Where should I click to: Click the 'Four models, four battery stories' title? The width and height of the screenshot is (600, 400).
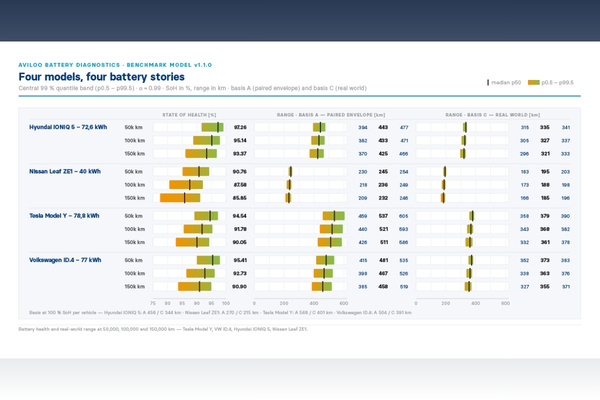tap(101, 77)
